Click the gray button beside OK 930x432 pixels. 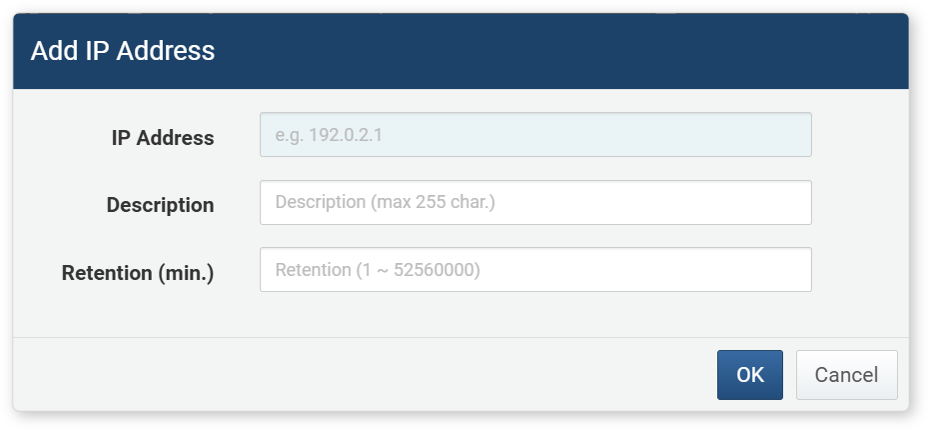846,375
